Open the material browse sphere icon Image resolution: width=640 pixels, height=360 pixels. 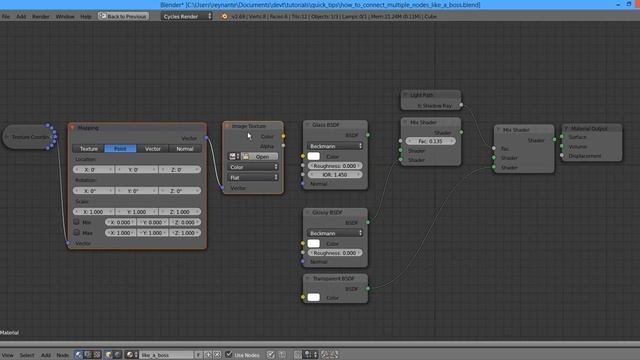[x=132, y=355]
